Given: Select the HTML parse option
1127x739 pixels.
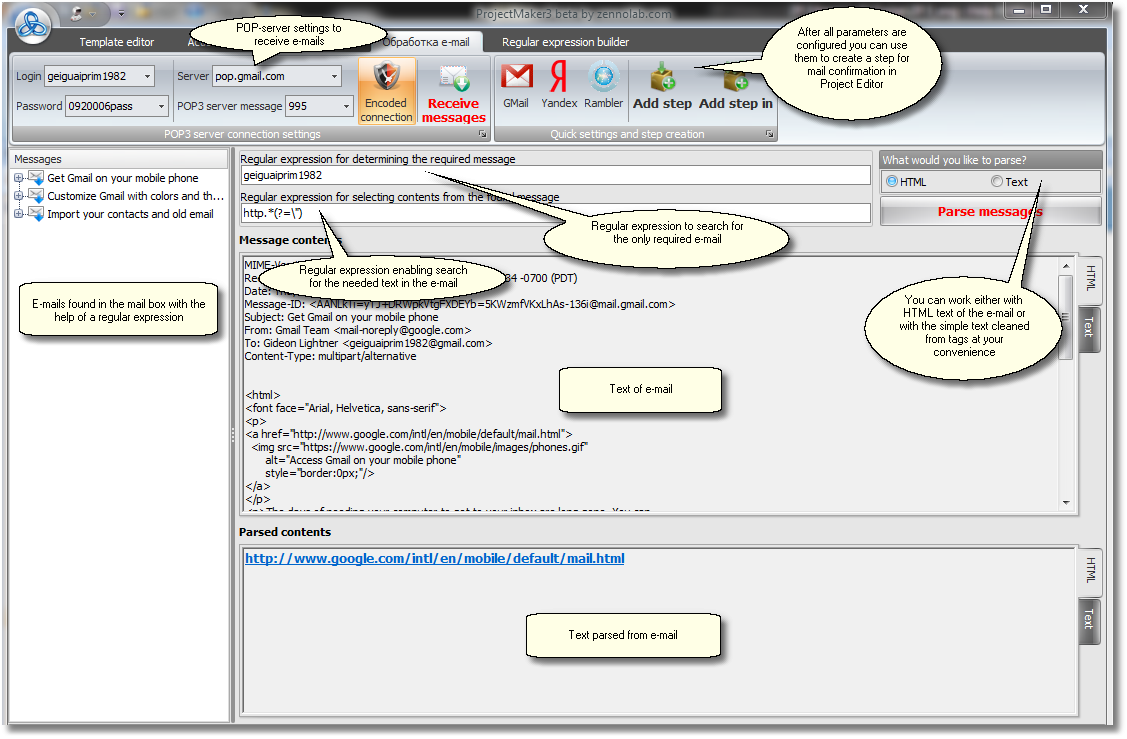Looking at the screenshot, I should 892,182.
